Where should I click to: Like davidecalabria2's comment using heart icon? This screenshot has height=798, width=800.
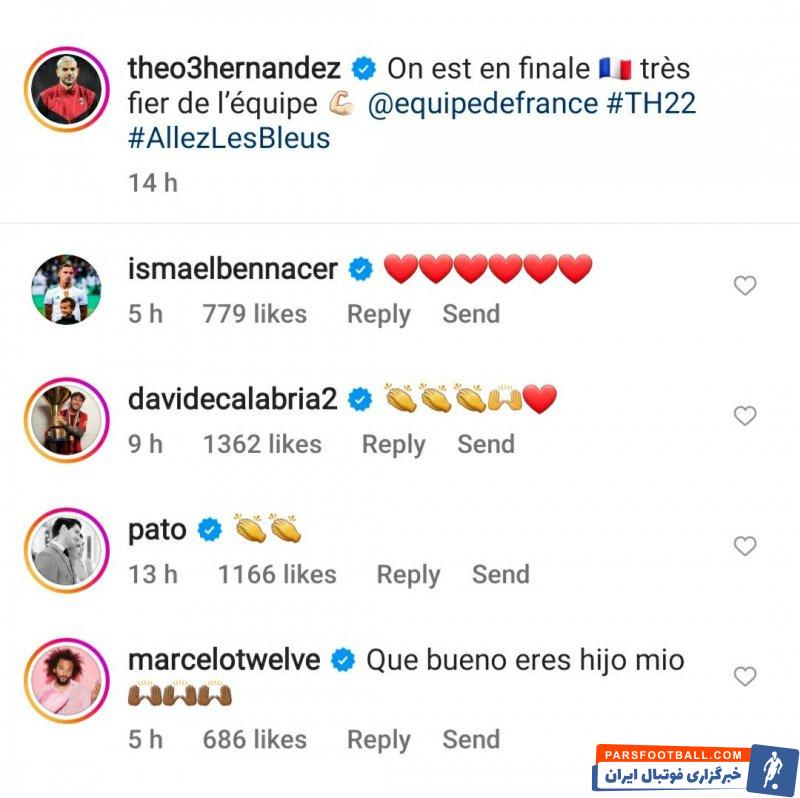[x=744, y=416]
